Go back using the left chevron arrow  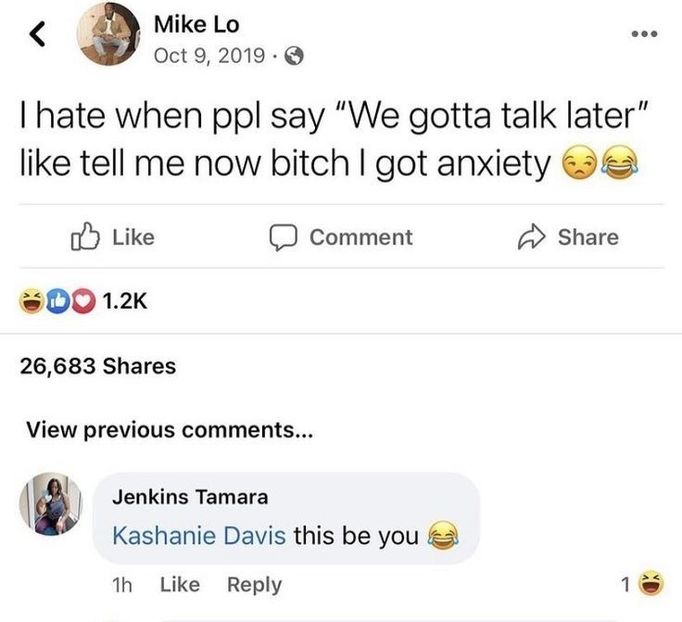click(x=37, y=34)
